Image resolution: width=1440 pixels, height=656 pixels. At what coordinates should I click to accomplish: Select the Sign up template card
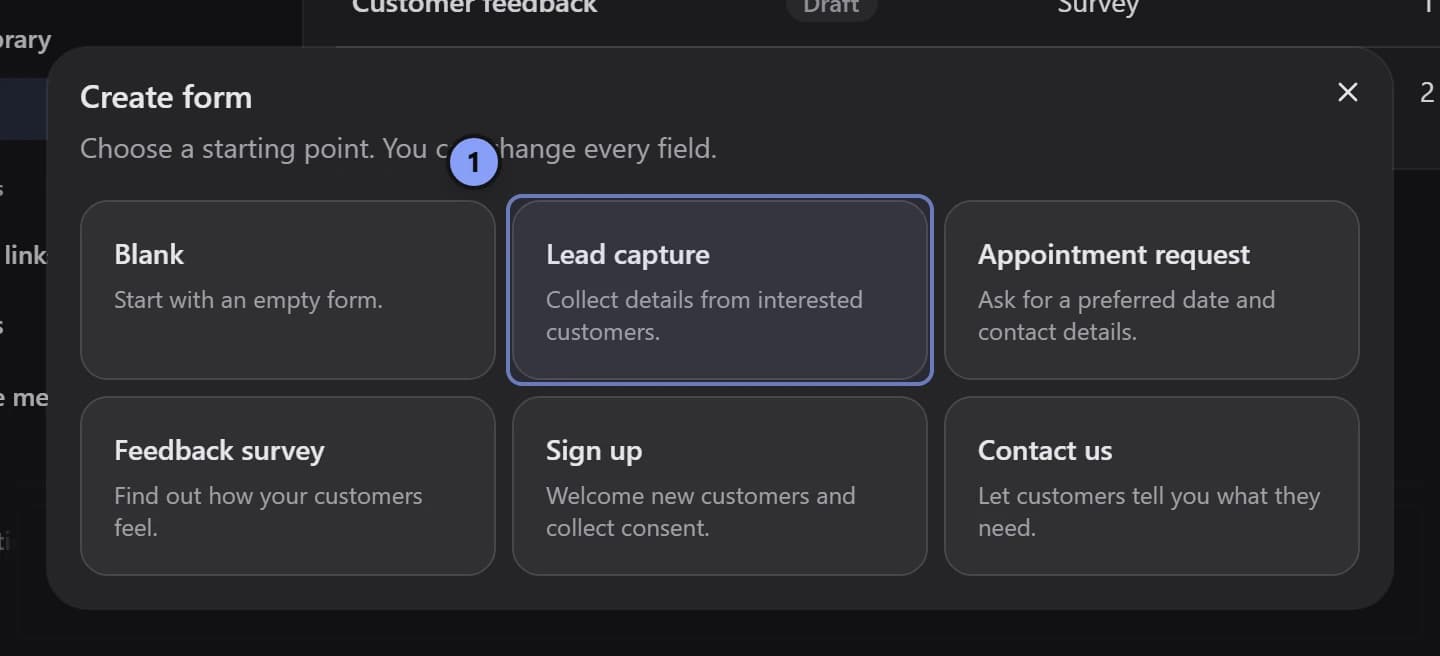(720, 486)
